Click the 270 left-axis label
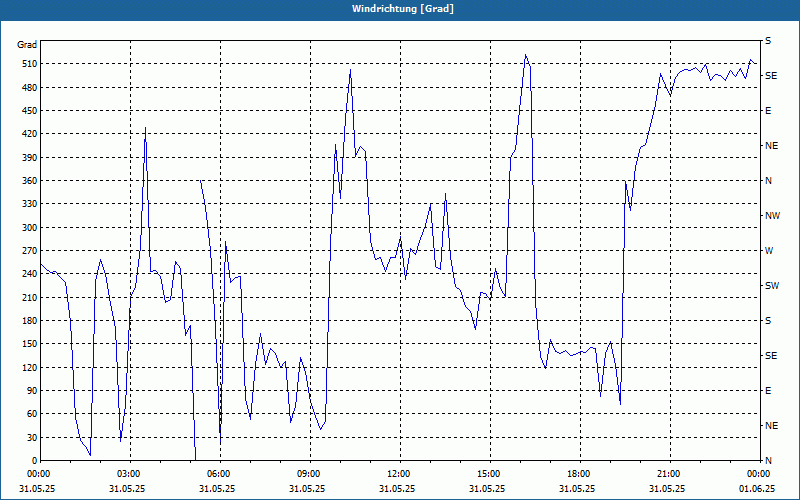The image size is (800, 500). [29, 251]
